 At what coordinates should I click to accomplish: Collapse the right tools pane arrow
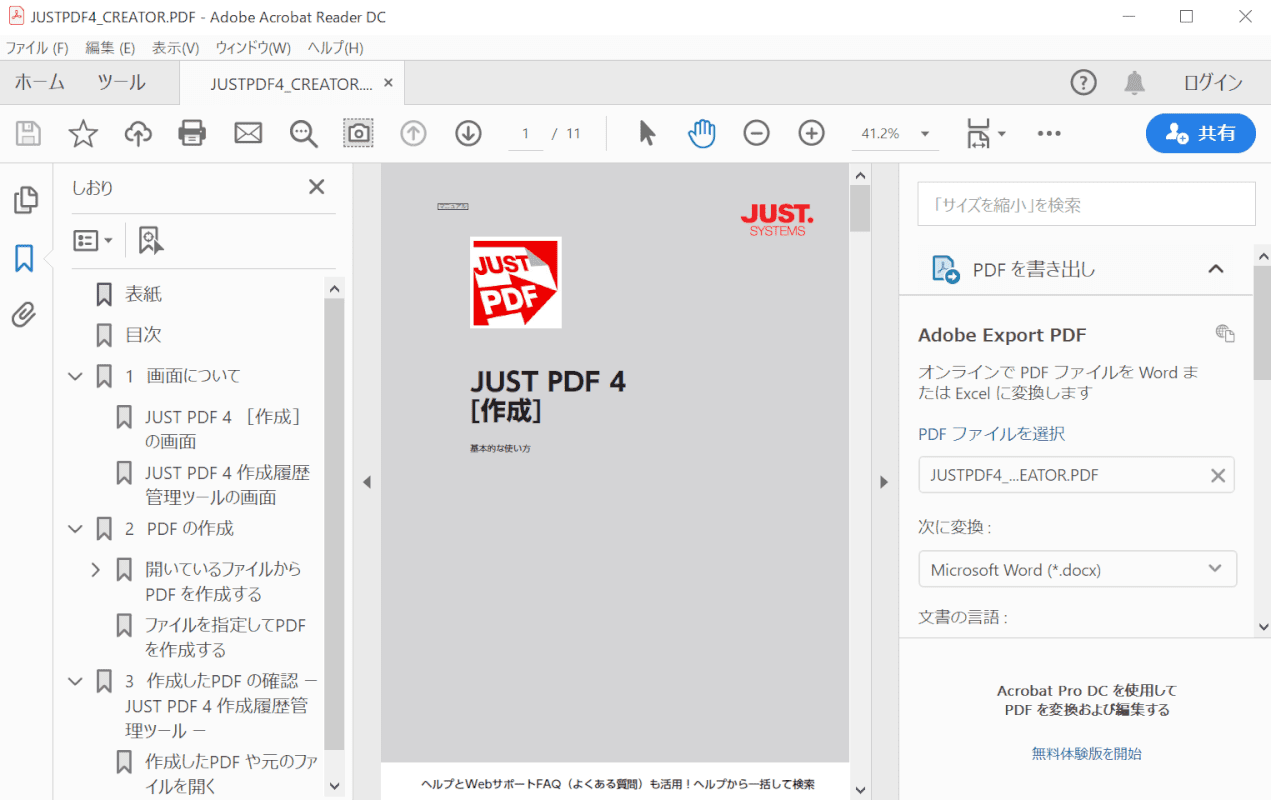click(884, 482)
